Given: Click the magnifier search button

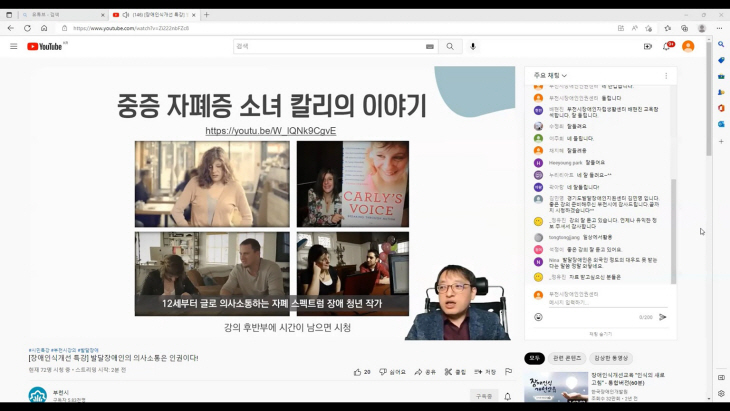Looking at the screenshot, I should click(450, 47).
